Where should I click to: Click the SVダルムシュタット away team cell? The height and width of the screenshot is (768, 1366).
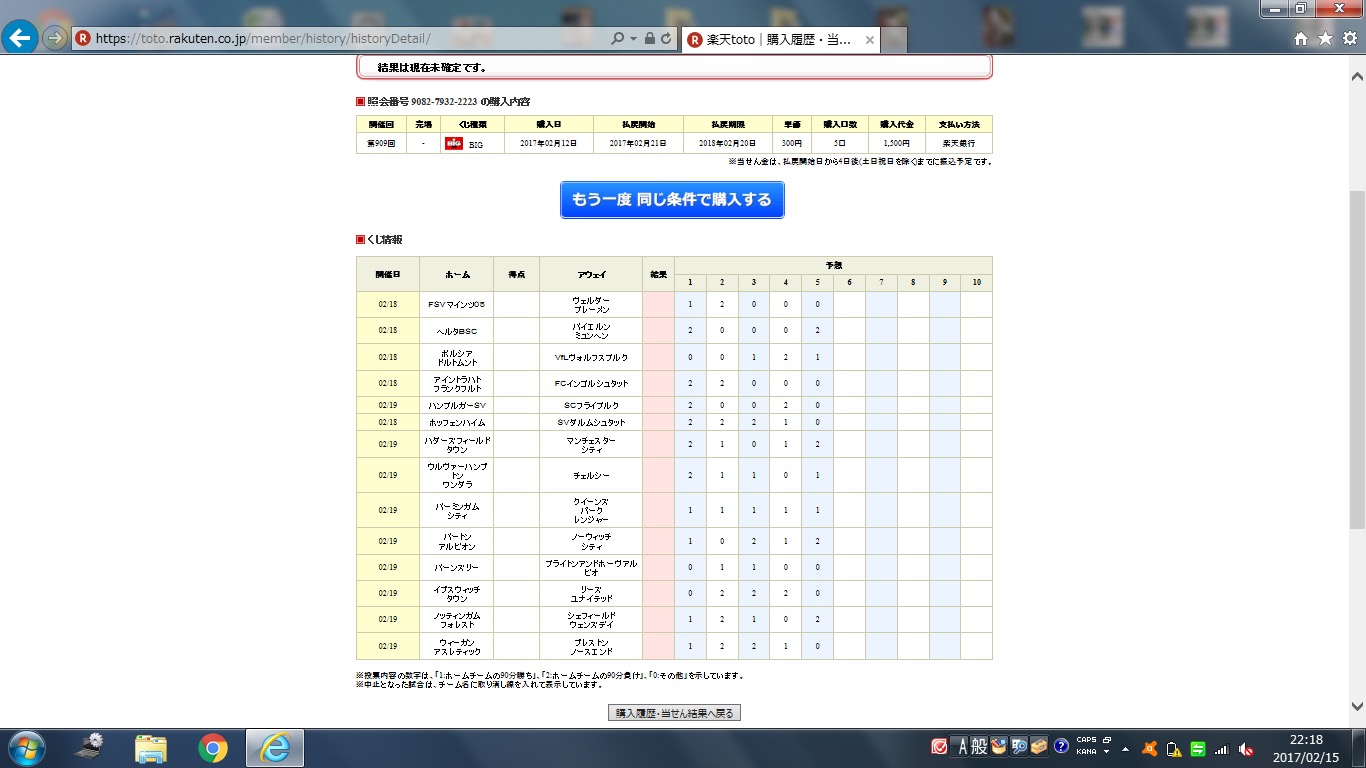coord(591,422)
